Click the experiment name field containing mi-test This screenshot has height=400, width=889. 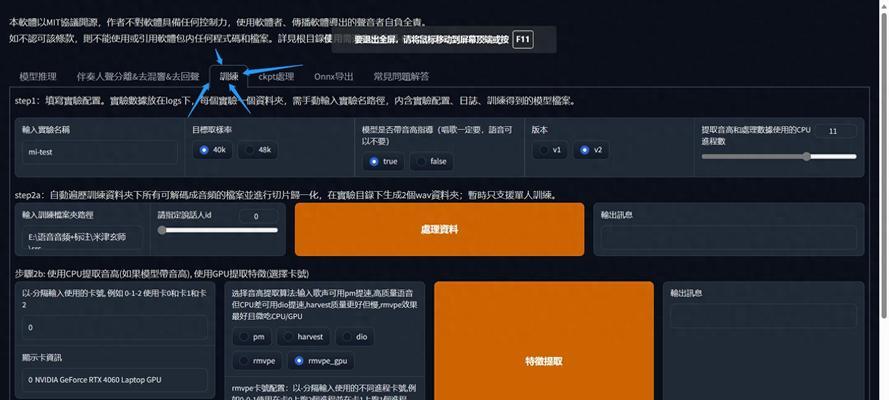pos(100,152)
